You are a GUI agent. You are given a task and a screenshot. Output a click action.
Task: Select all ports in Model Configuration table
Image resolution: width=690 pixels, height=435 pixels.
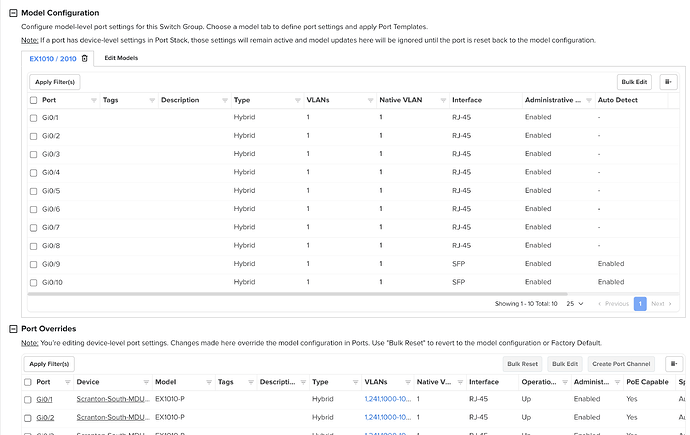(x=33, y=100)
